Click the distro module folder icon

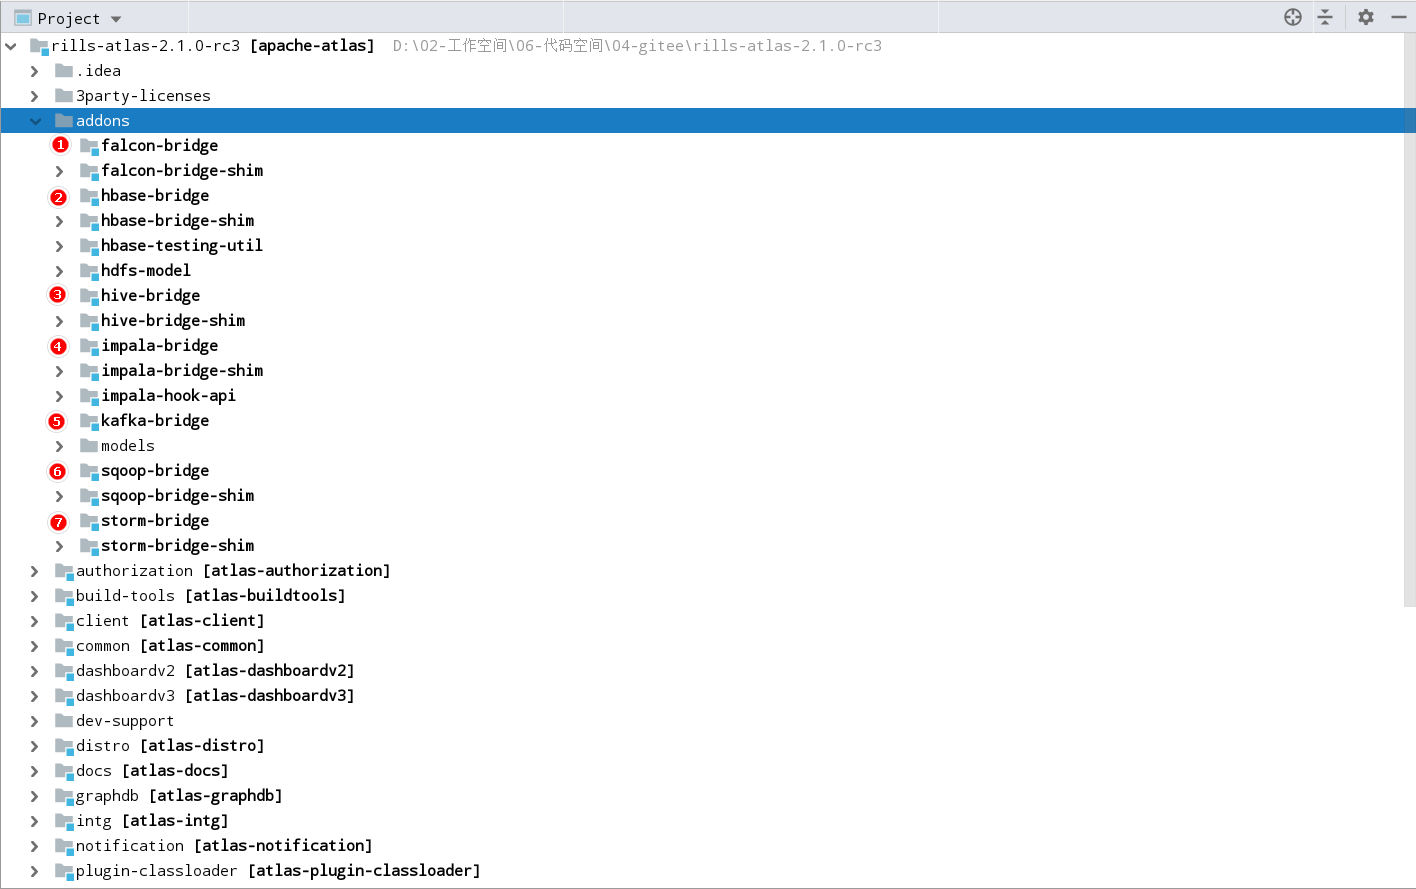tap(64, 746)
